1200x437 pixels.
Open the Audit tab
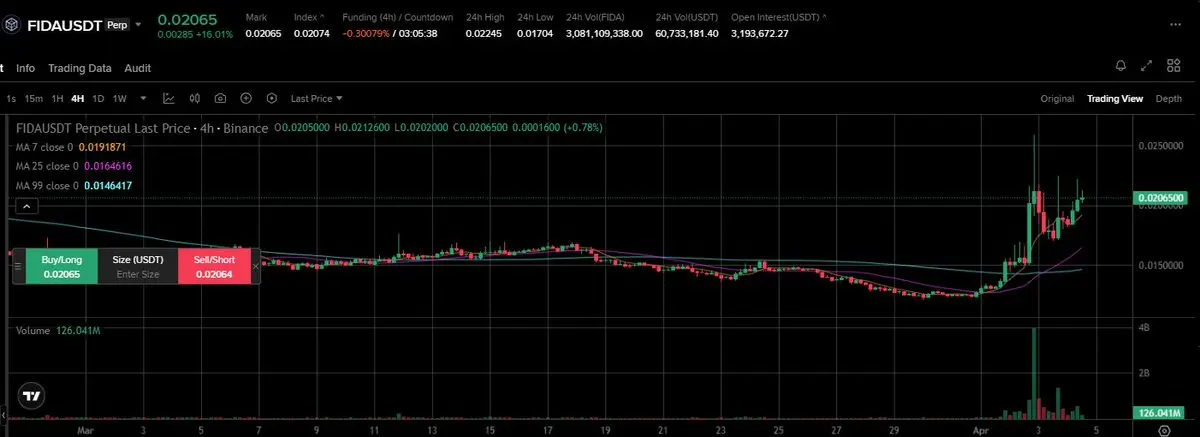138,68
